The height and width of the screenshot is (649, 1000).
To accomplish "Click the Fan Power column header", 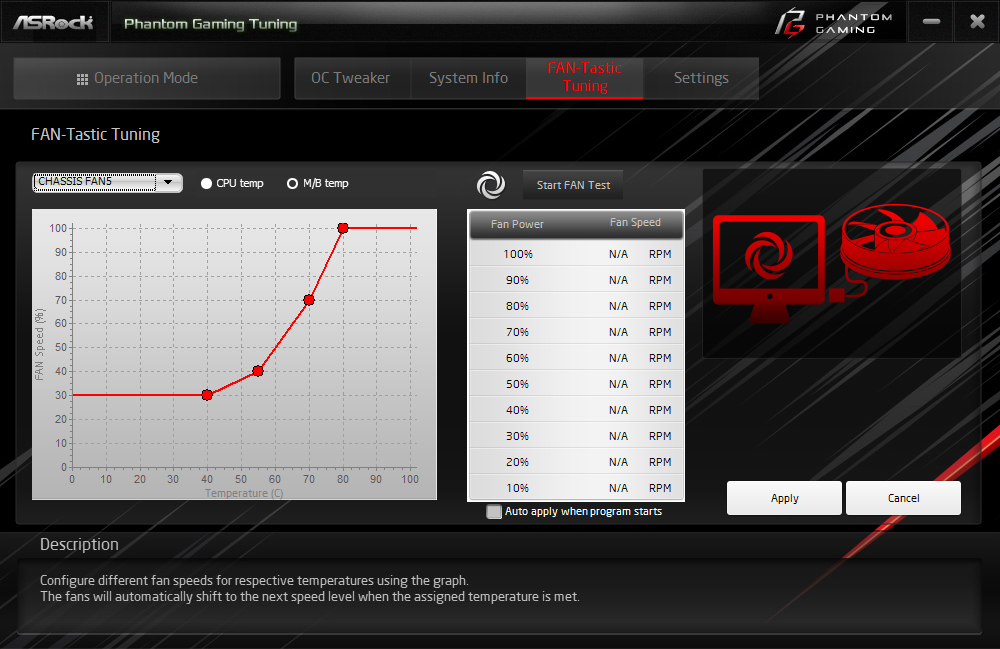I will click(517, 224).
